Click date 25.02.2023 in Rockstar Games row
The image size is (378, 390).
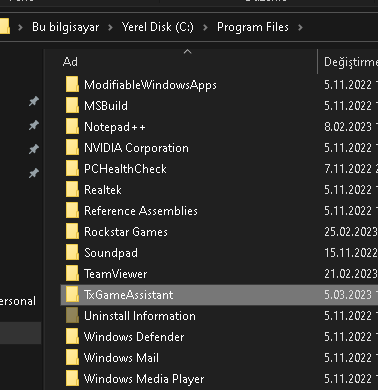point(351,232)
